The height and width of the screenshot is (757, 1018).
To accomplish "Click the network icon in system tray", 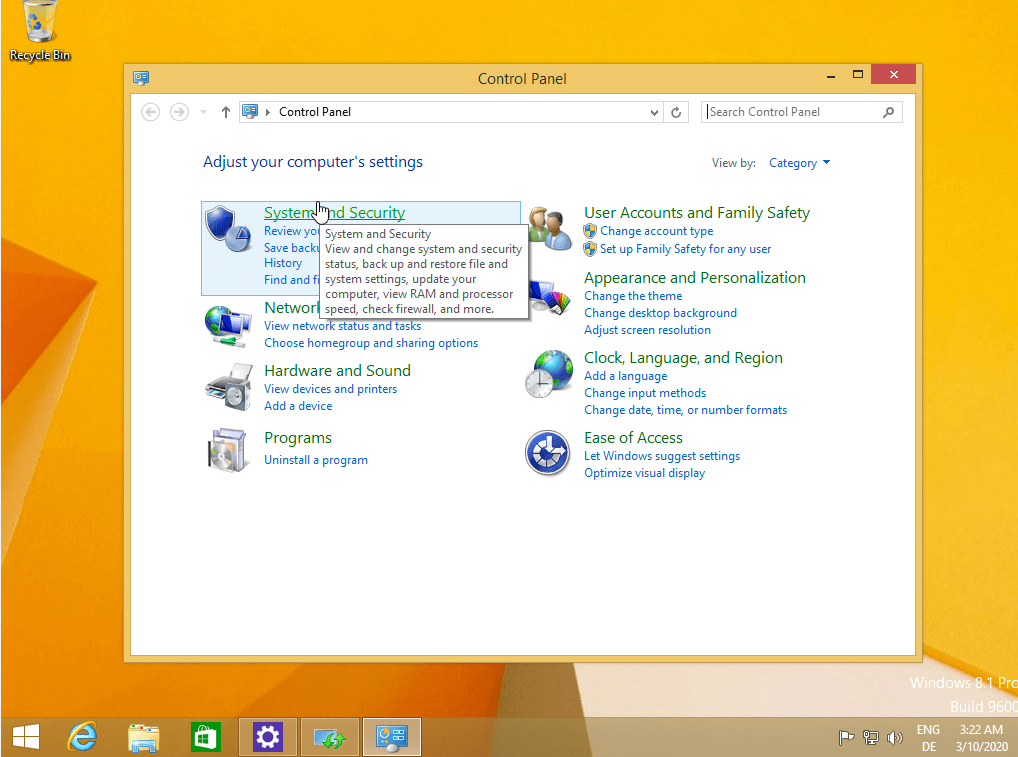I will point(871,738).
